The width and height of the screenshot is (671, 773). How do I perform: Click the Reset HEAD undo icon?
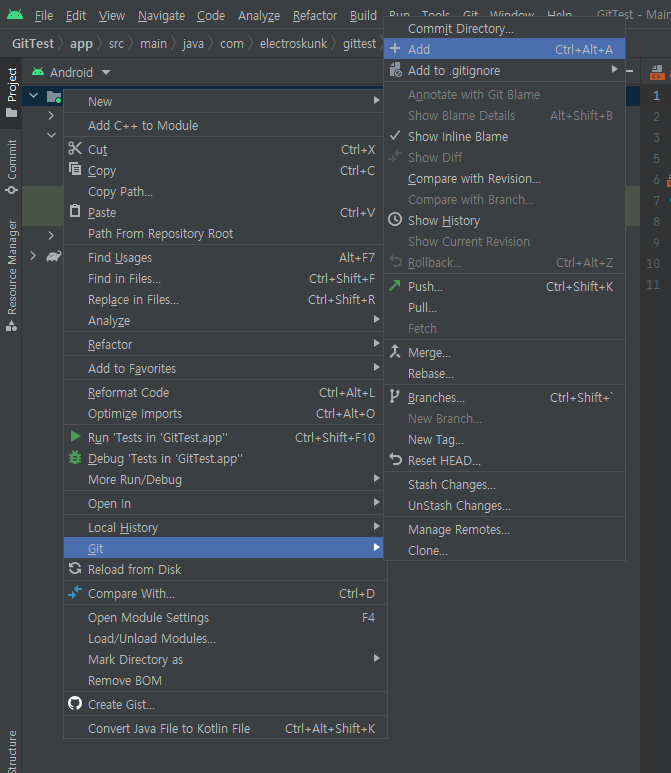(395, 459)
